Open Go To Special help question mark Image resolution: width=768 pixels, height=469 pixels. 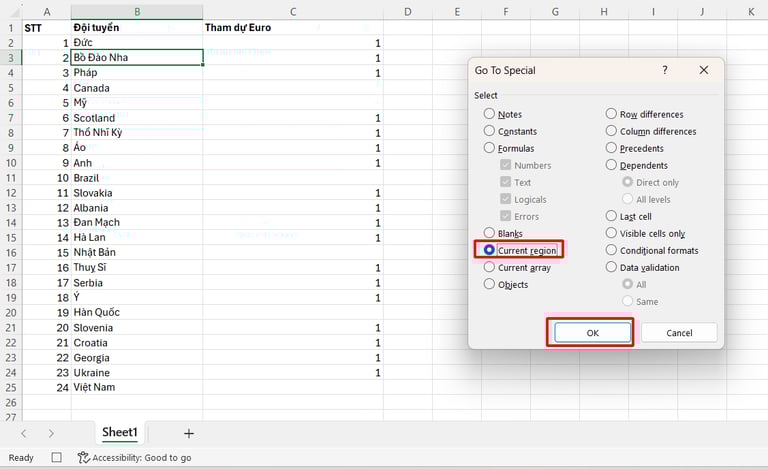pyautogui.click(x=665, y=70)
